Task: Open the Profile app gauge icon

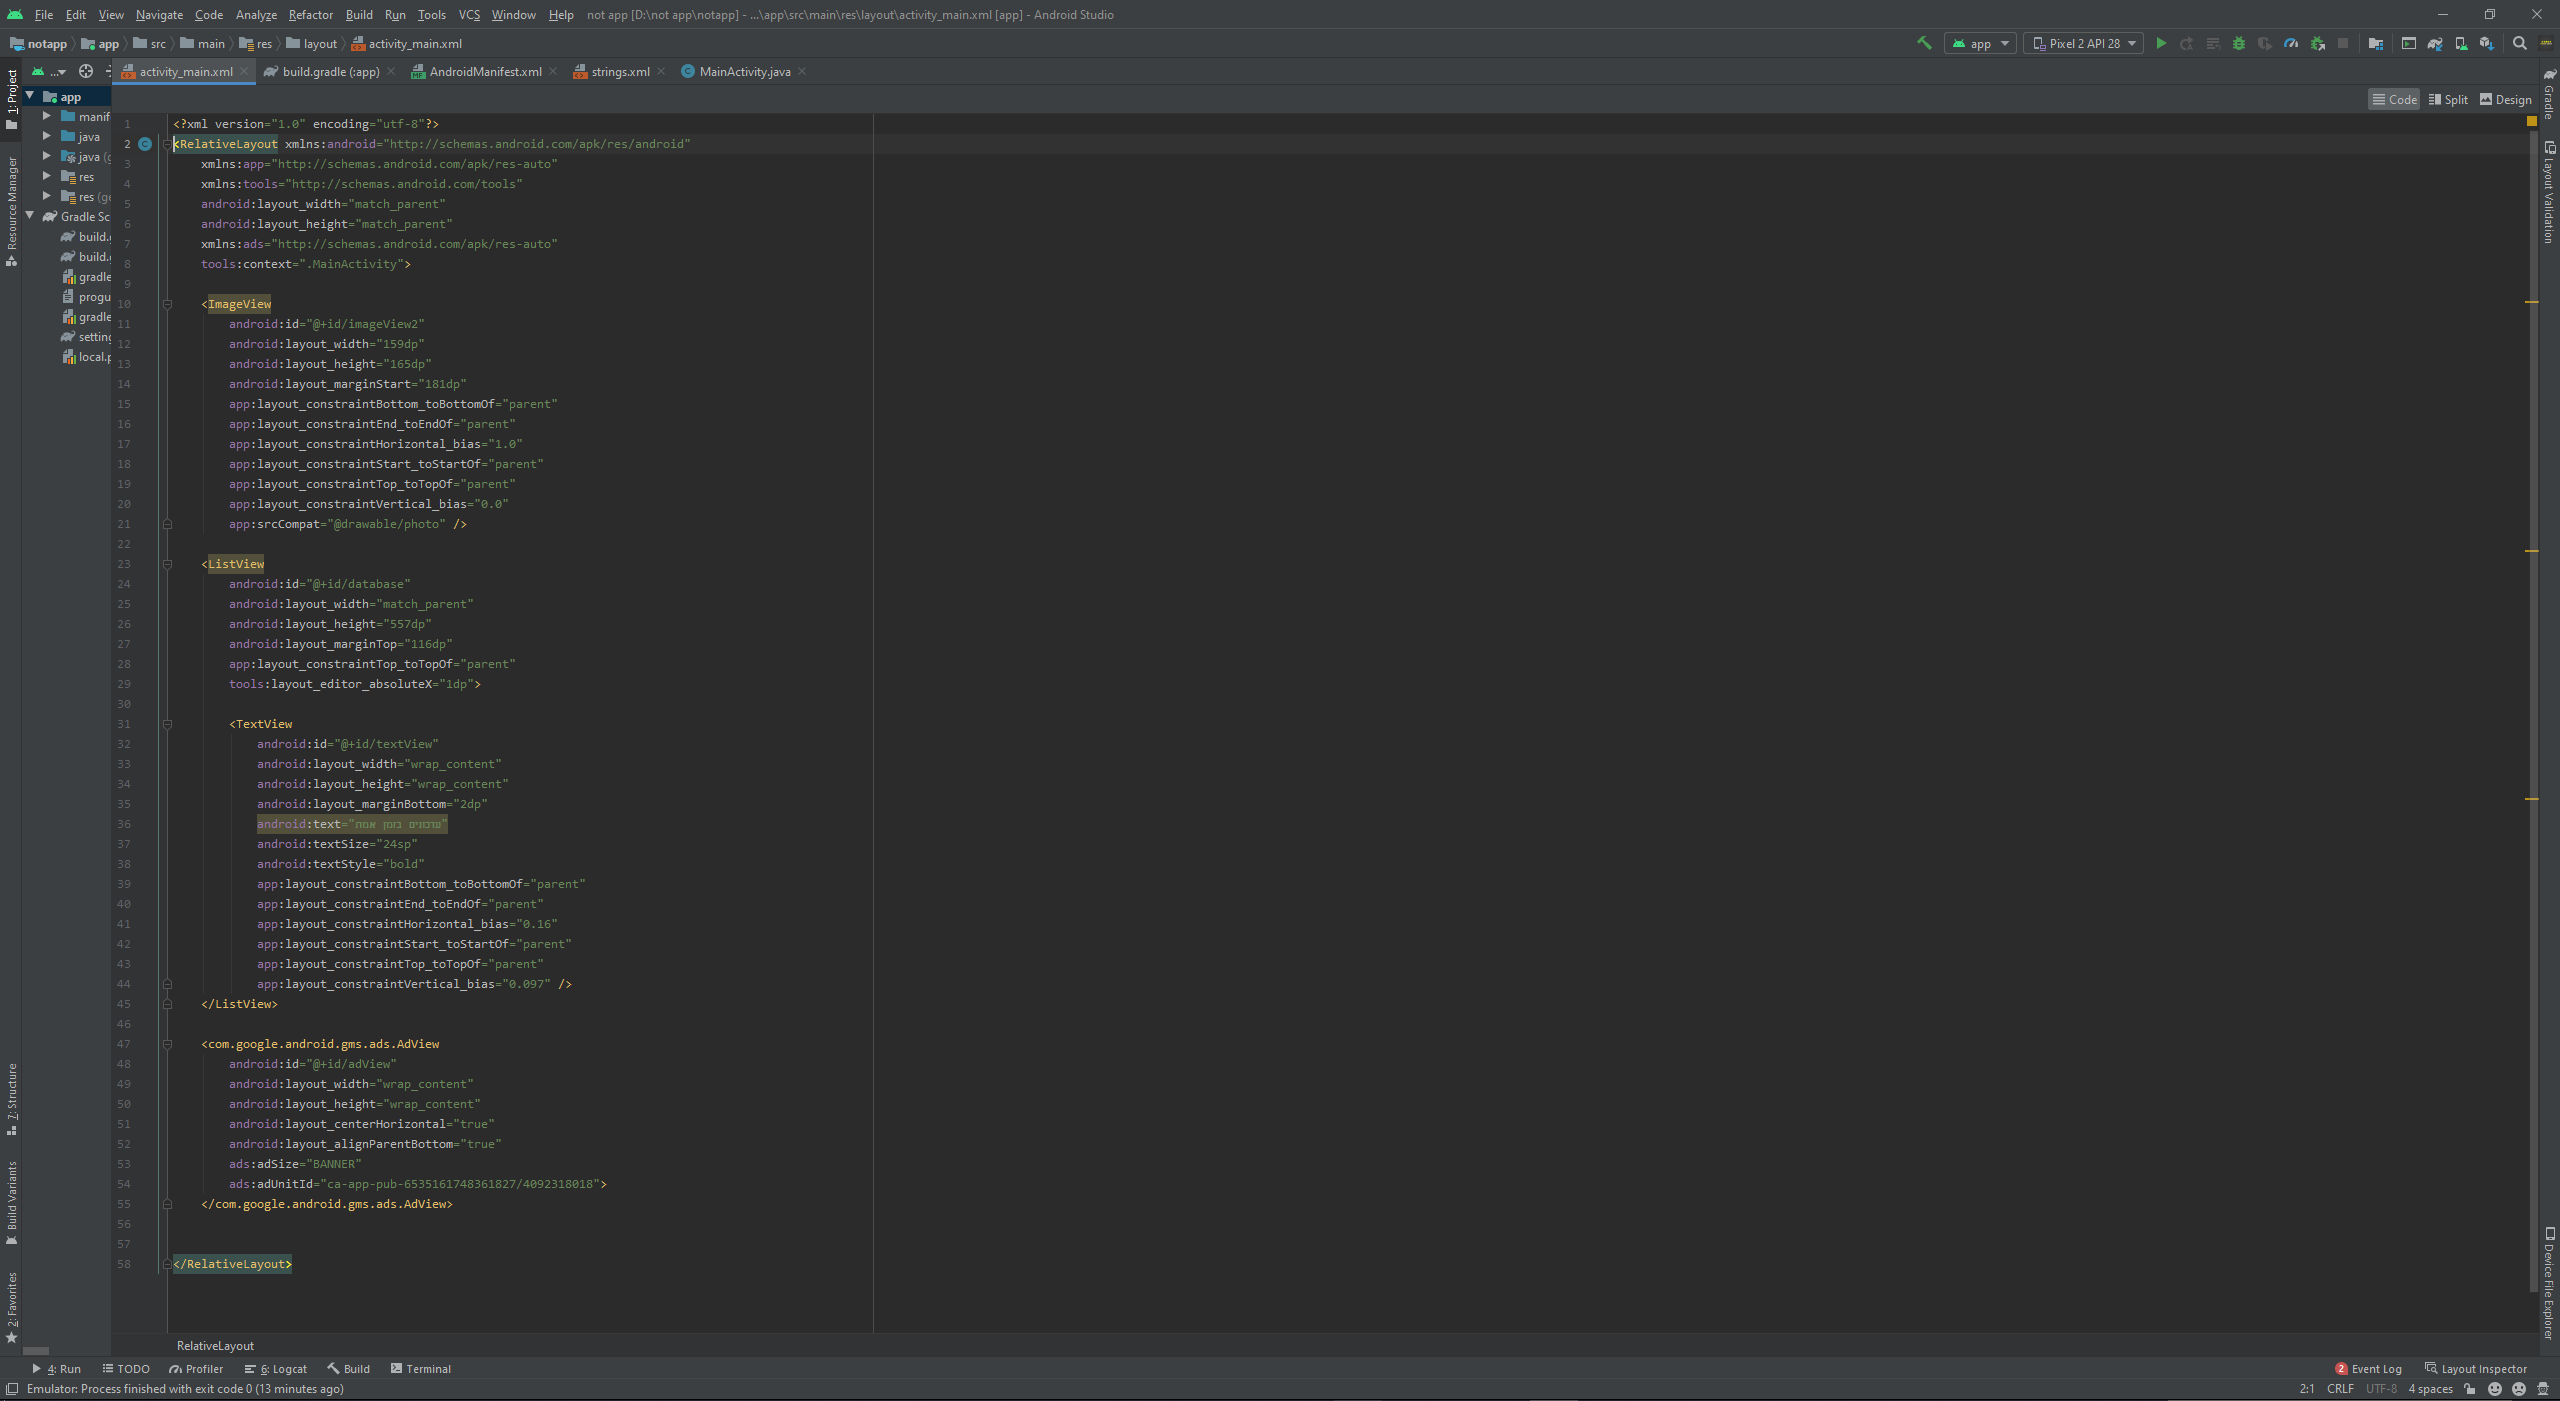Action: (x=2291, y=43)
